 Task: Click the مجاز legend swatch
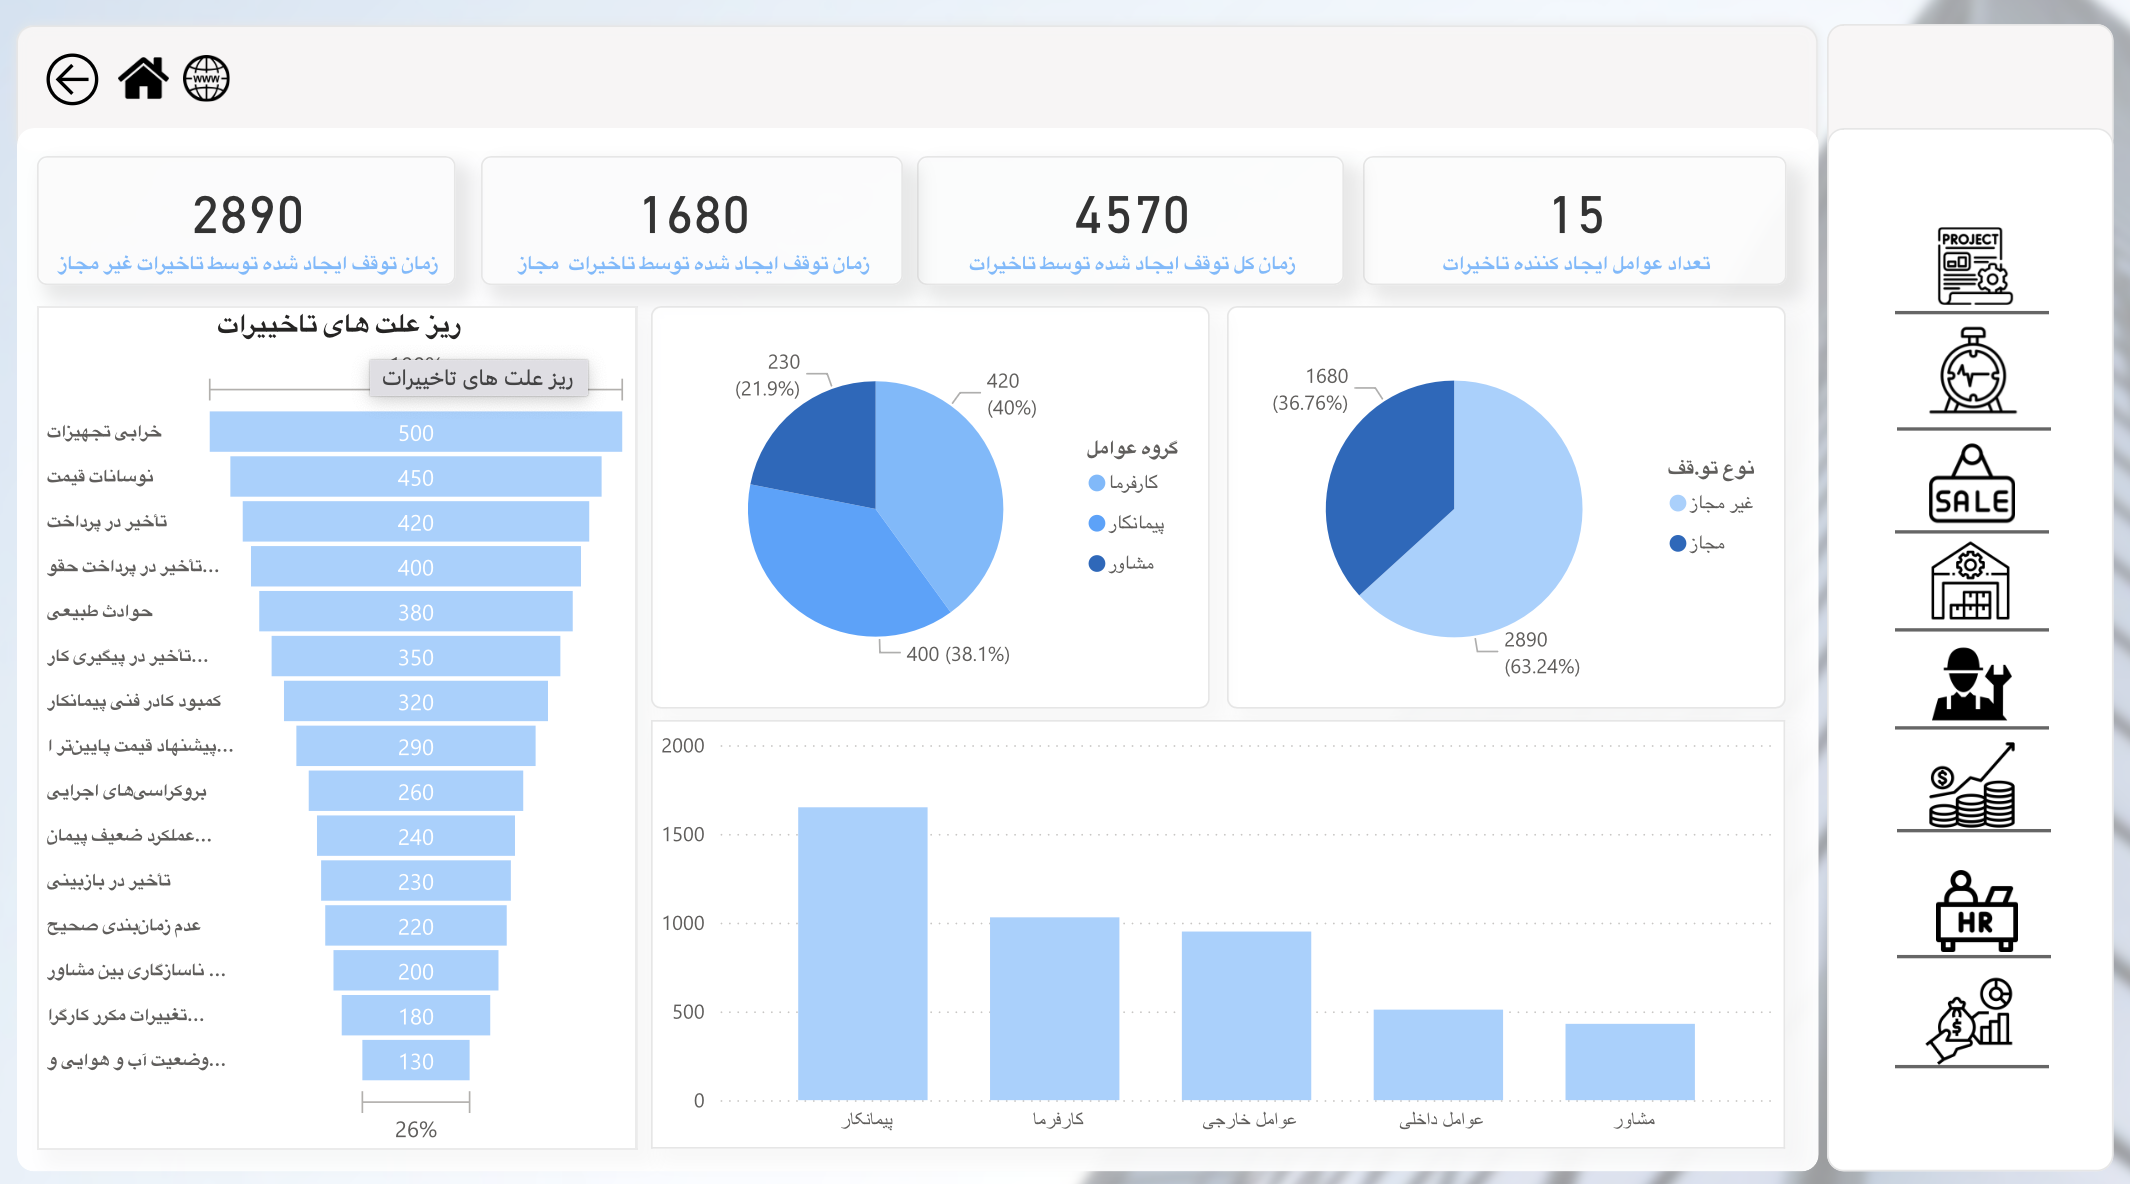[1678, 543]
